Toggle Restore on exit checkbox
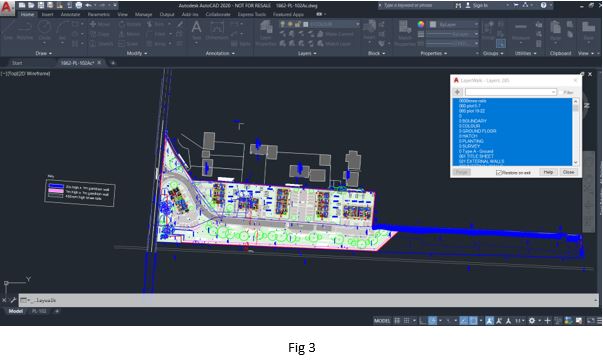The width and height of the screenshot is (603, 360). (x=499, y=172)
